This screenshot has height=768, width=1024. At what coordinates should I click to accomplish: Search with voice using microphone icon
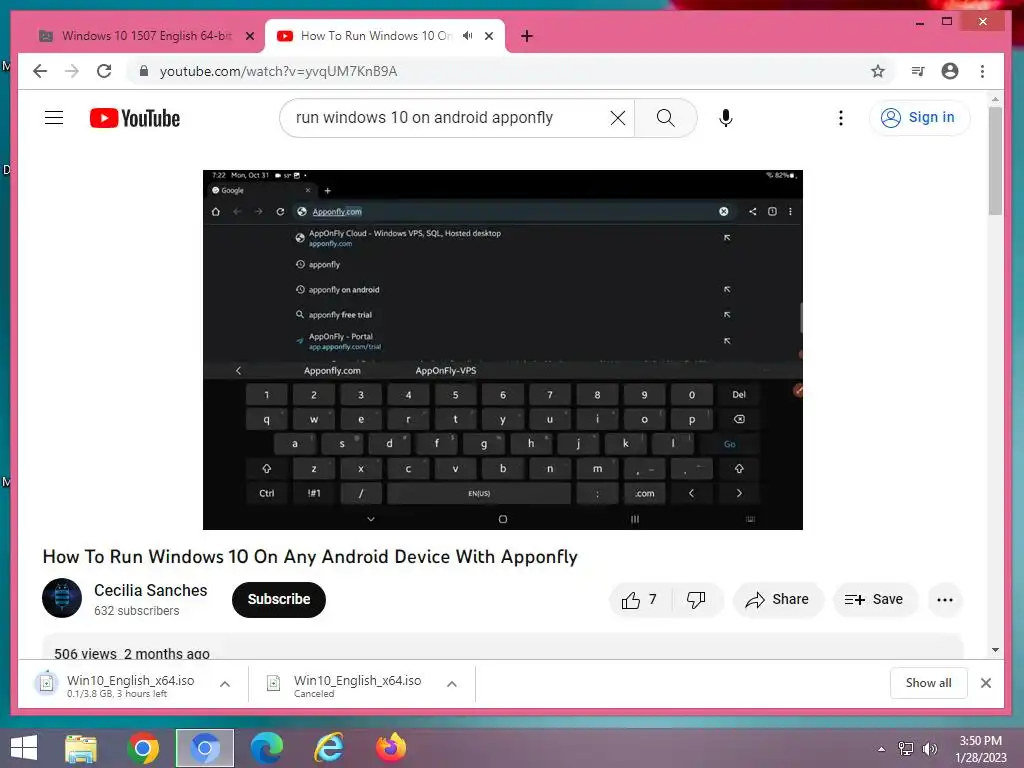point(726,118)
